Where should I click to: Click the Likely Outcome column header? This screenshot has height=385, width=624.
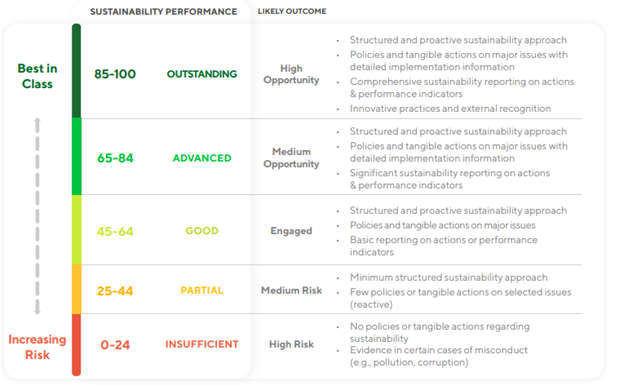[x=292, y=11]
